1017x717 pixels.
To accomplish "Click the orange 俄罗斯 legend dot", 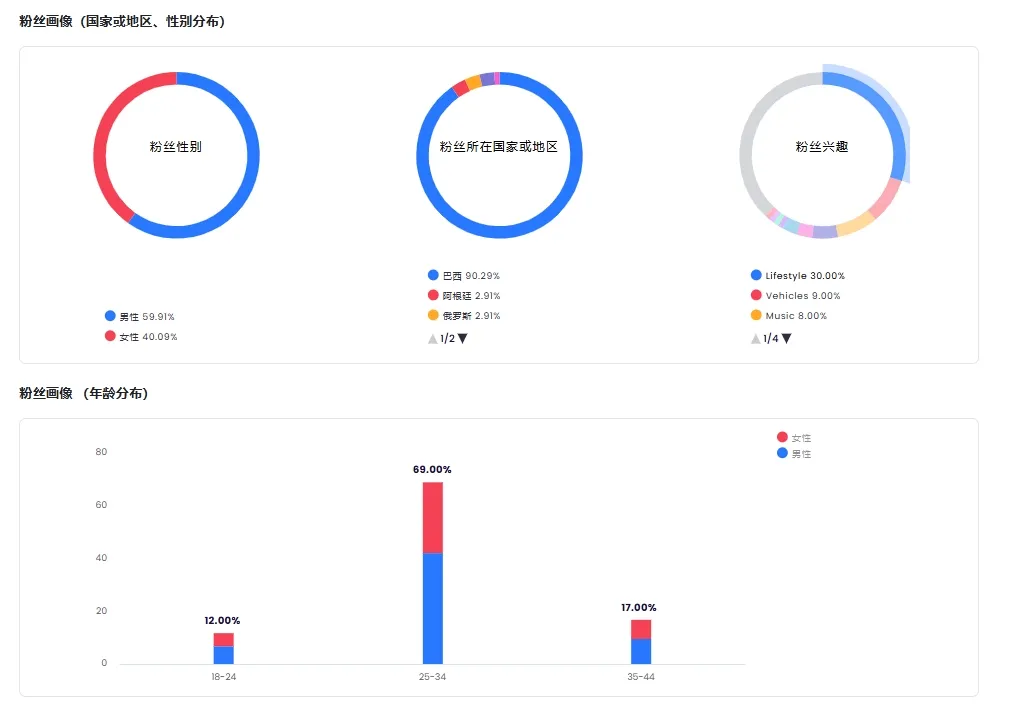I will [x=432, y=315].
